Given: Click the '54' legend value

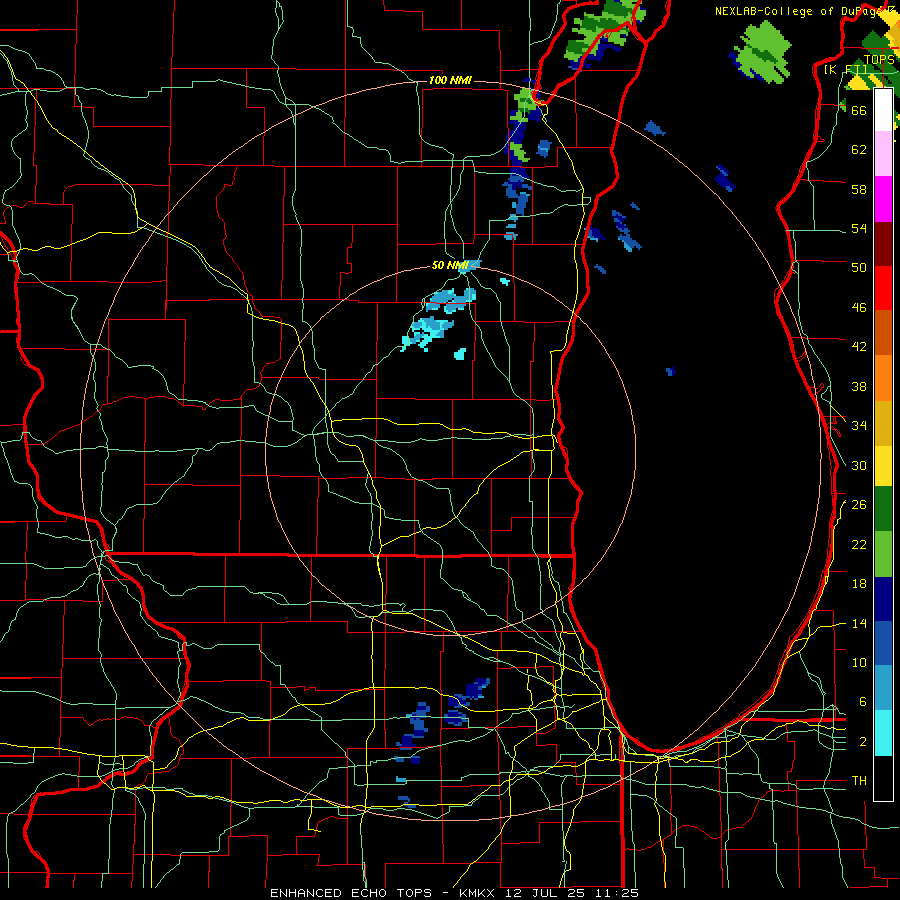Looking at the screenshot, I should [x=859, y=228].
